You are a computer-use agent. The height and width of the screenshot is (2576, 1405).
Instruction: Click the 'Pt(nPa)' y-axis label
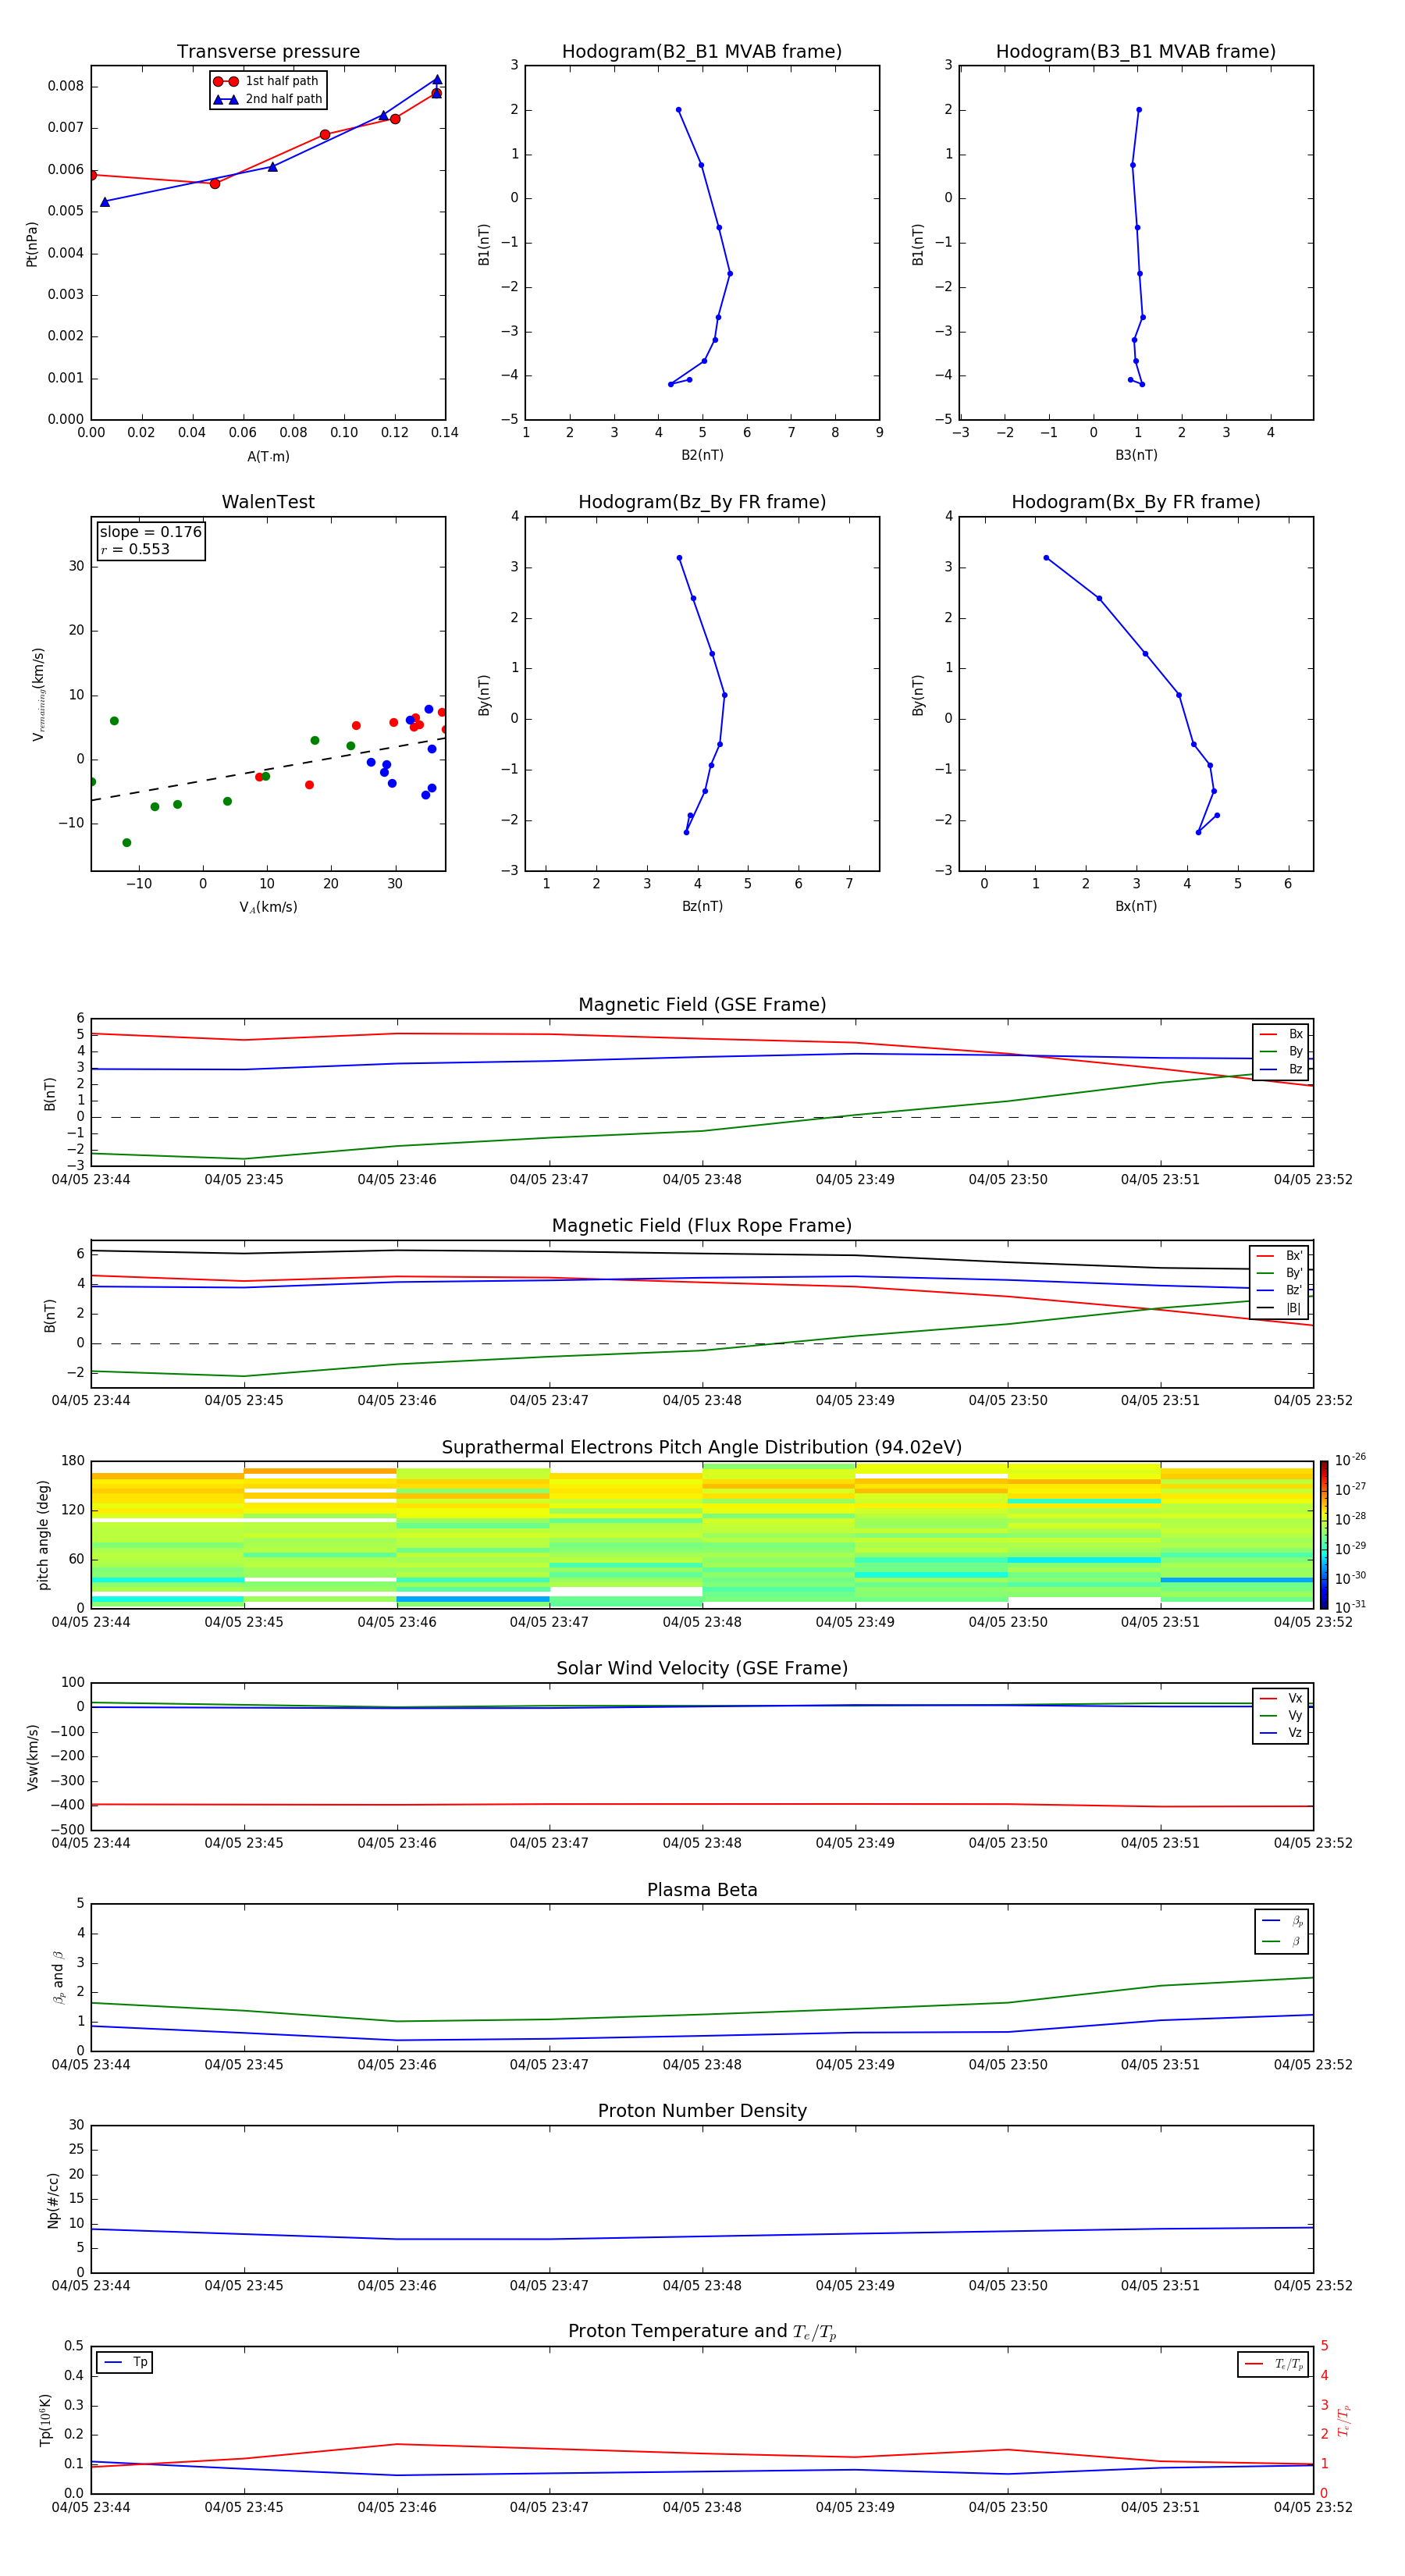(32, 244)
